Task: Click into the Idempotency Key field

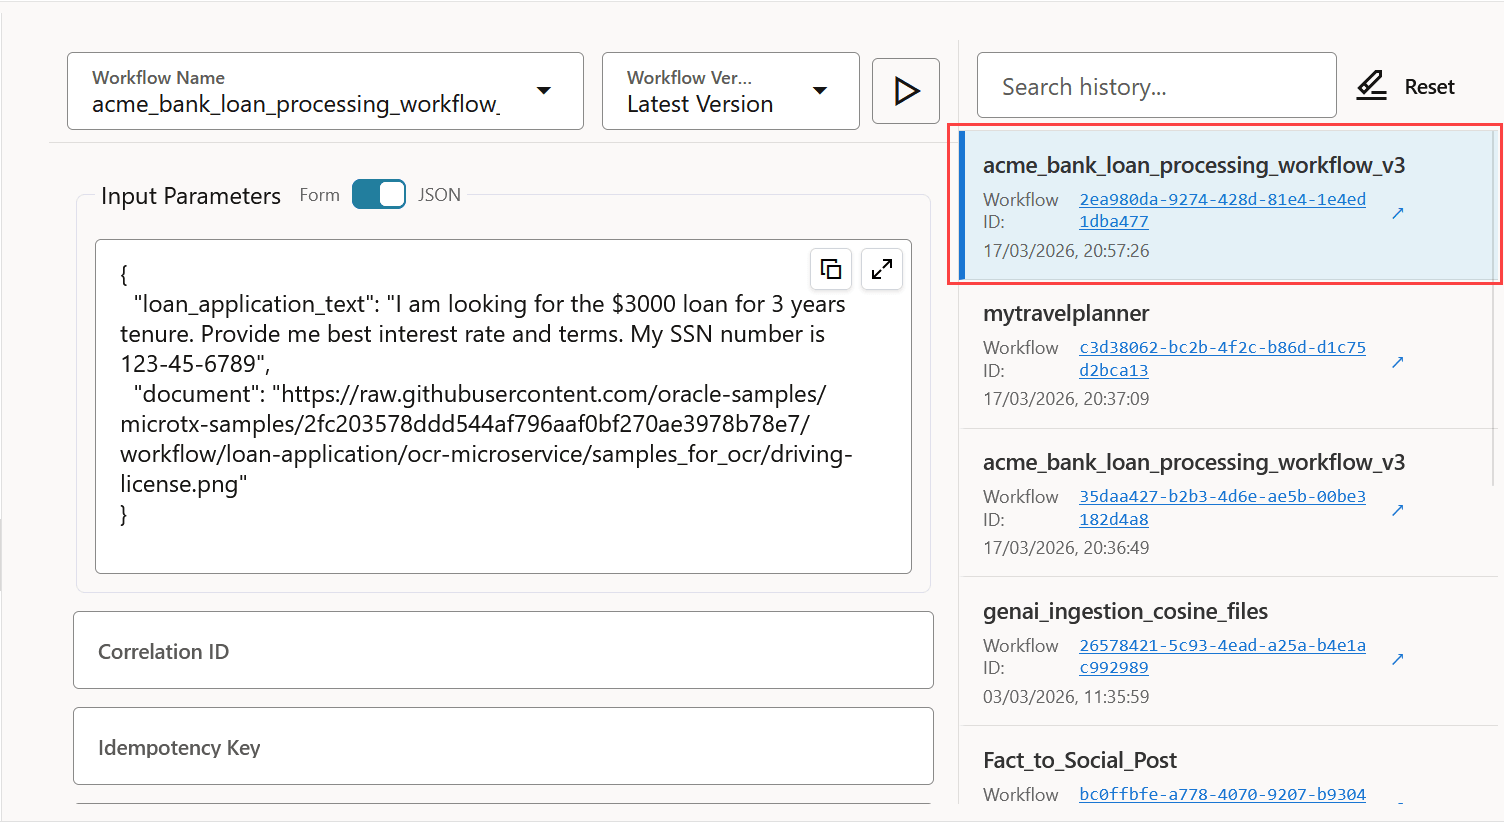Action: (503, 746)
